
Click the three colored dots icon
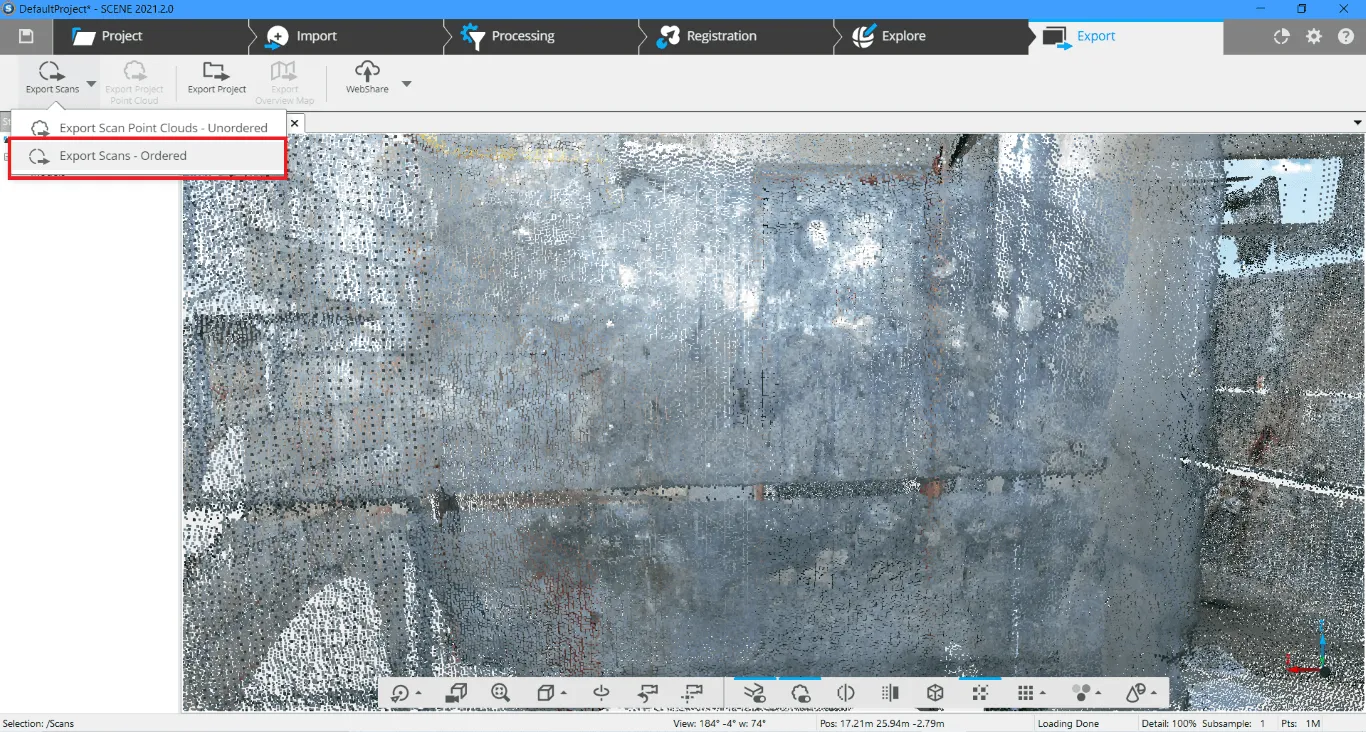tap(1081, 693)
